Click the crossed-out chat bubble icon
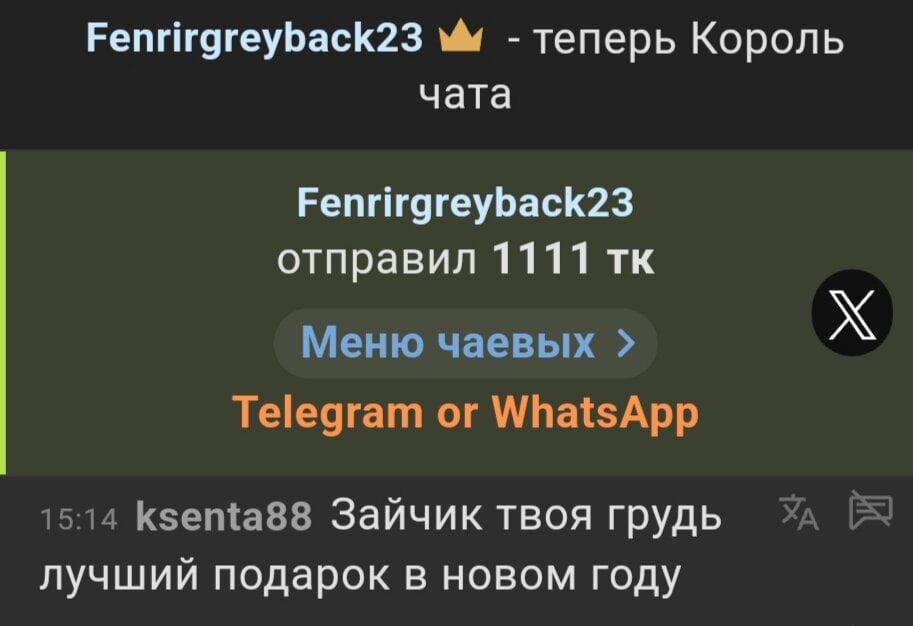913x626 pixels. 870,510
